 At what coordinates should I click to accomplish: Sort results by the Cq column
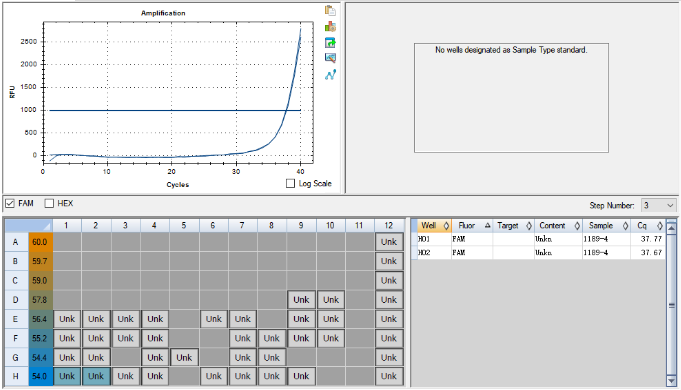click(x=648, y=225)
